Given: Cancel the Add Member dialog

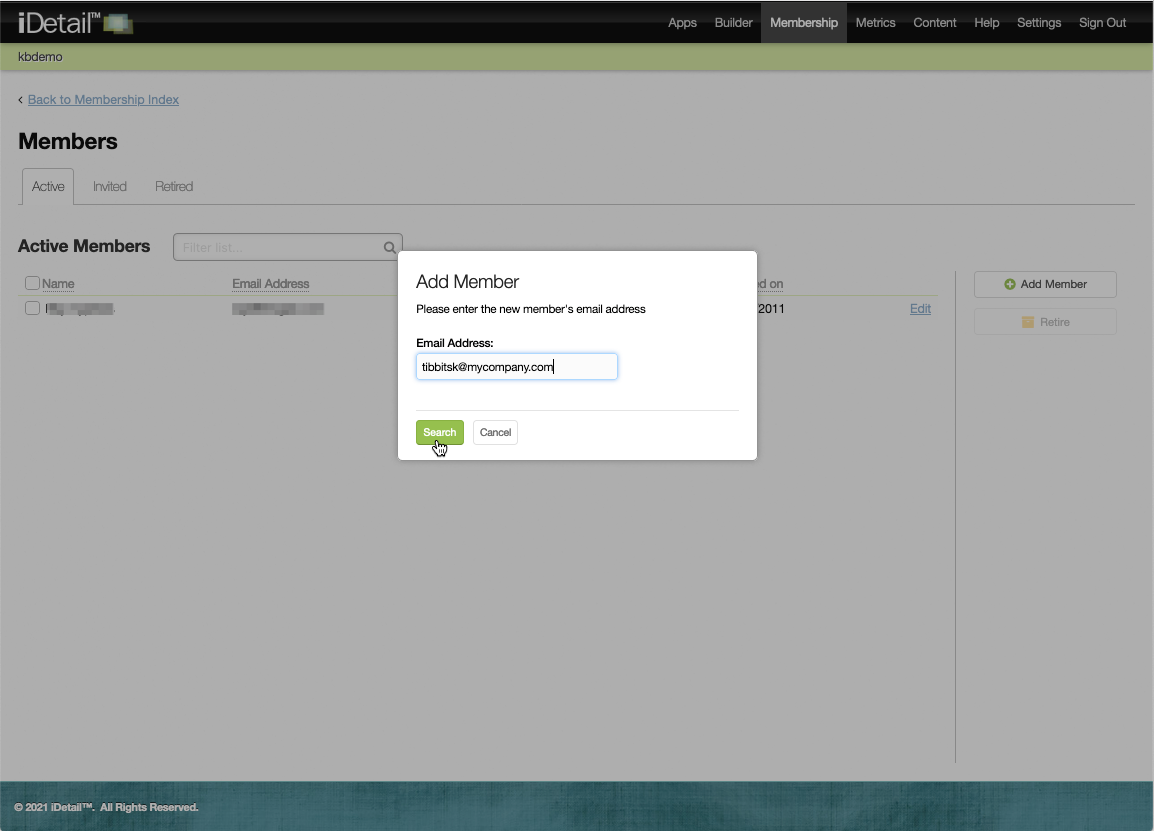Looking at the screenshot, I should [495, 433].
